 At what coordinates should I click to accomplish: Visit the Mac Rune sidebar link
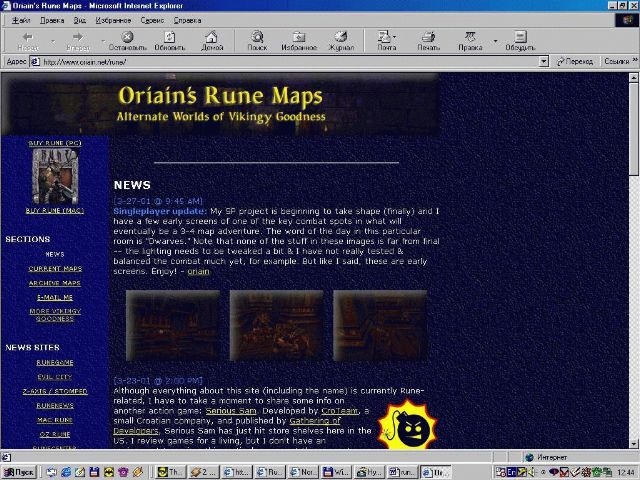point(55,420)
